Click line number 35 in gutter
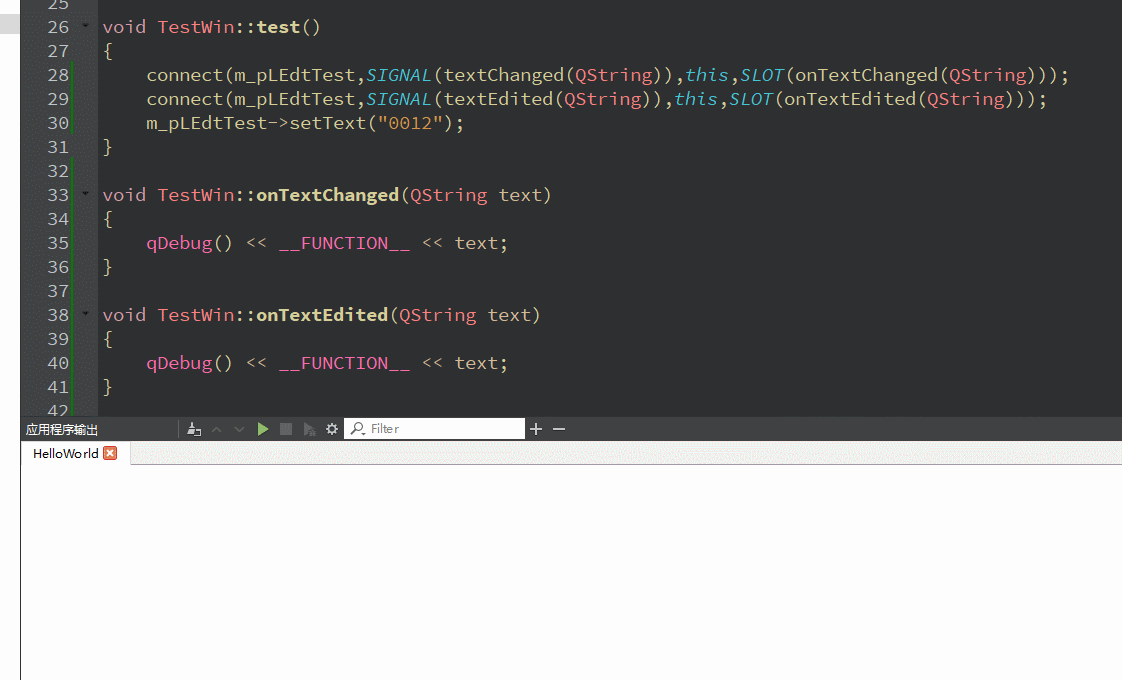This screenshot has height=680, width=1122. (x=58, y=243)
